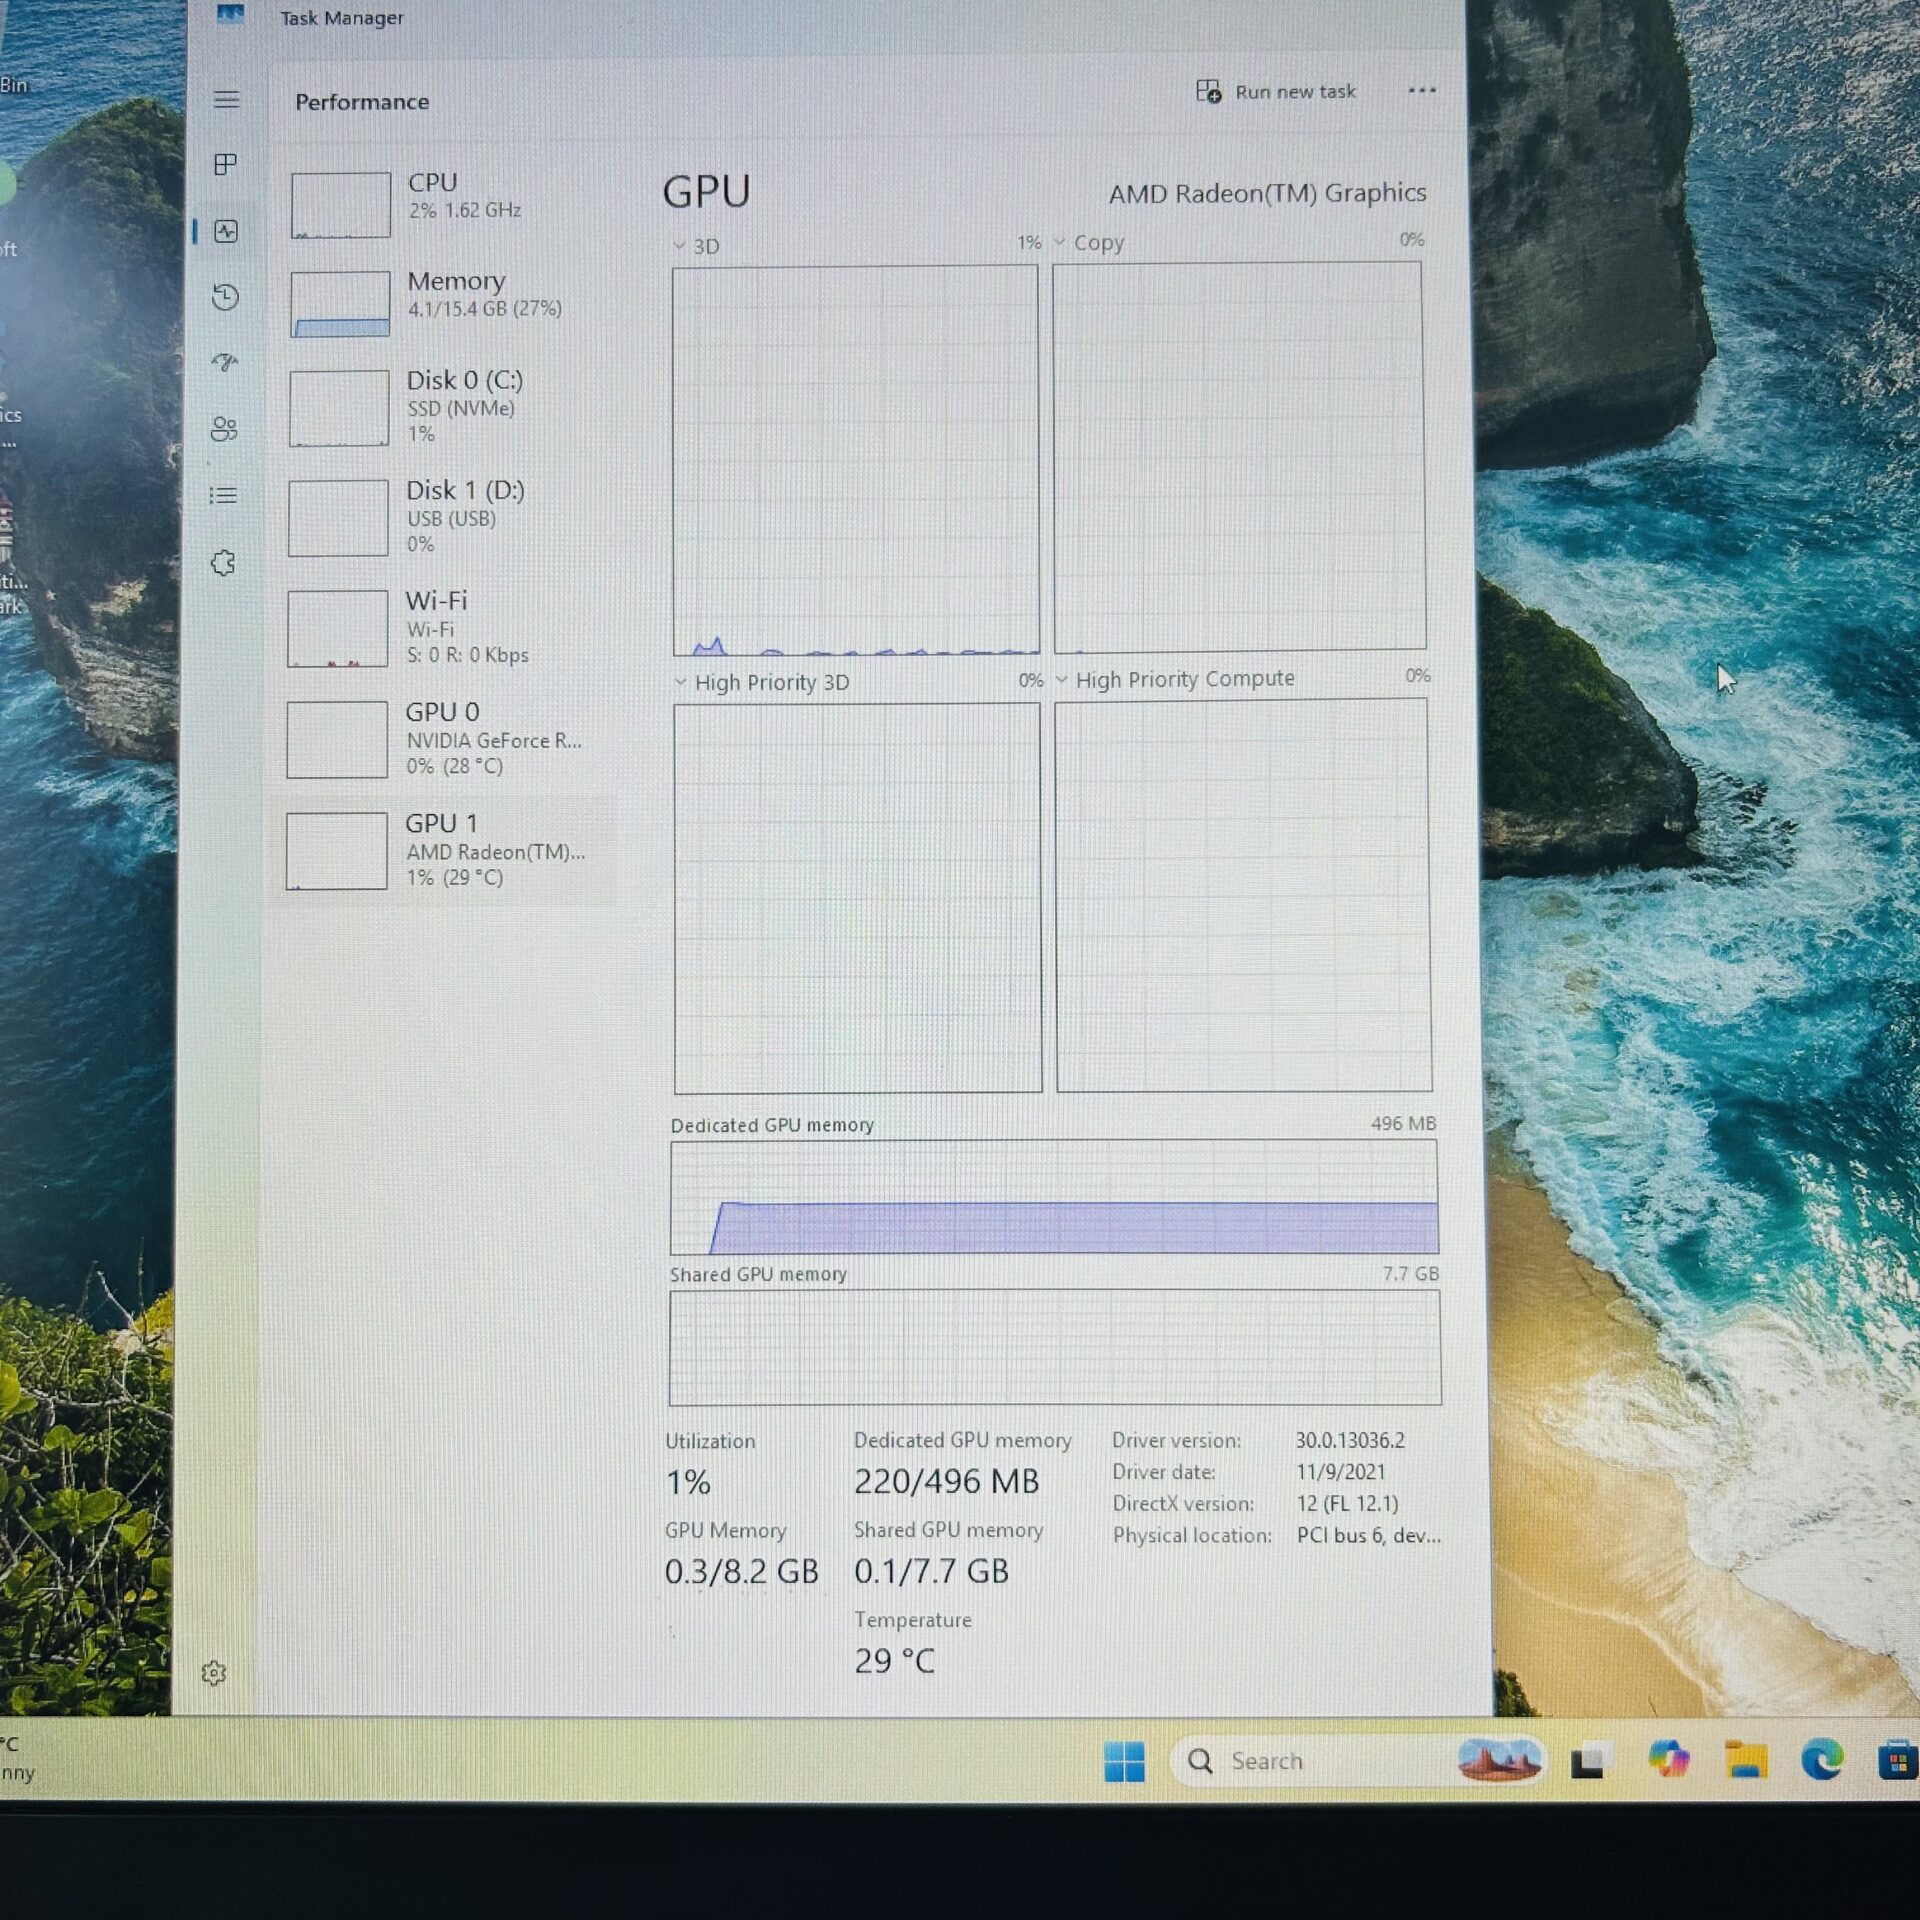Open the Details list sidebar icon
The image size is (1920, 1920).
(x=223, y=495)
